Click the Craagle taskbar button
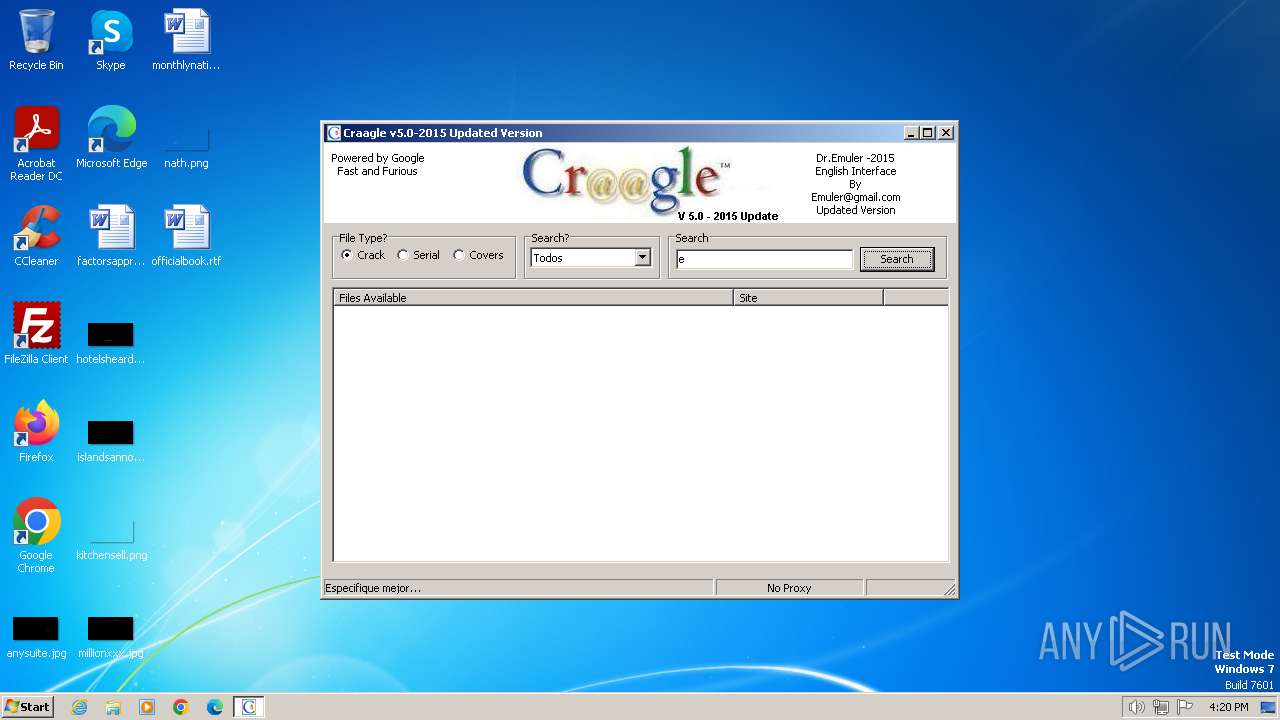The height and width of the screenshot is (720, 1280). pyautogui.click(x=249, y=707)
